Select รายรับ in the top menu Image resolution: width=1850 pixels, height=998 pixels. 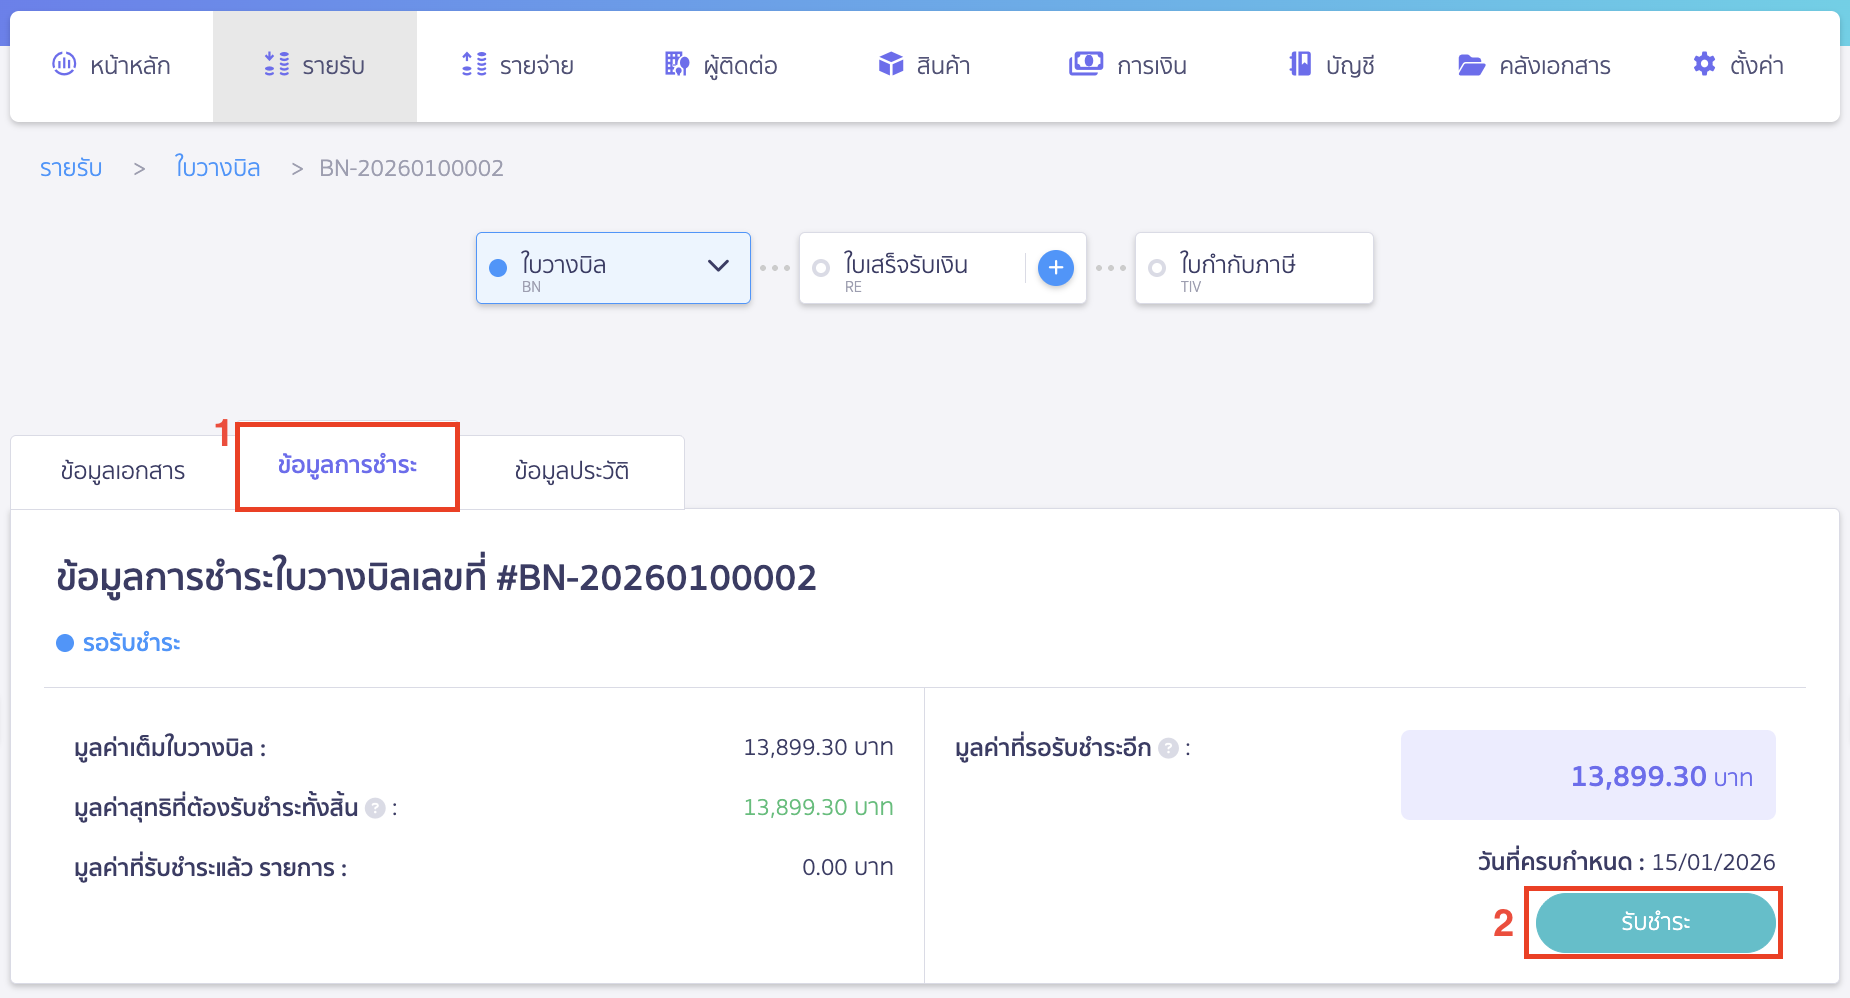(x=315, y=65)
